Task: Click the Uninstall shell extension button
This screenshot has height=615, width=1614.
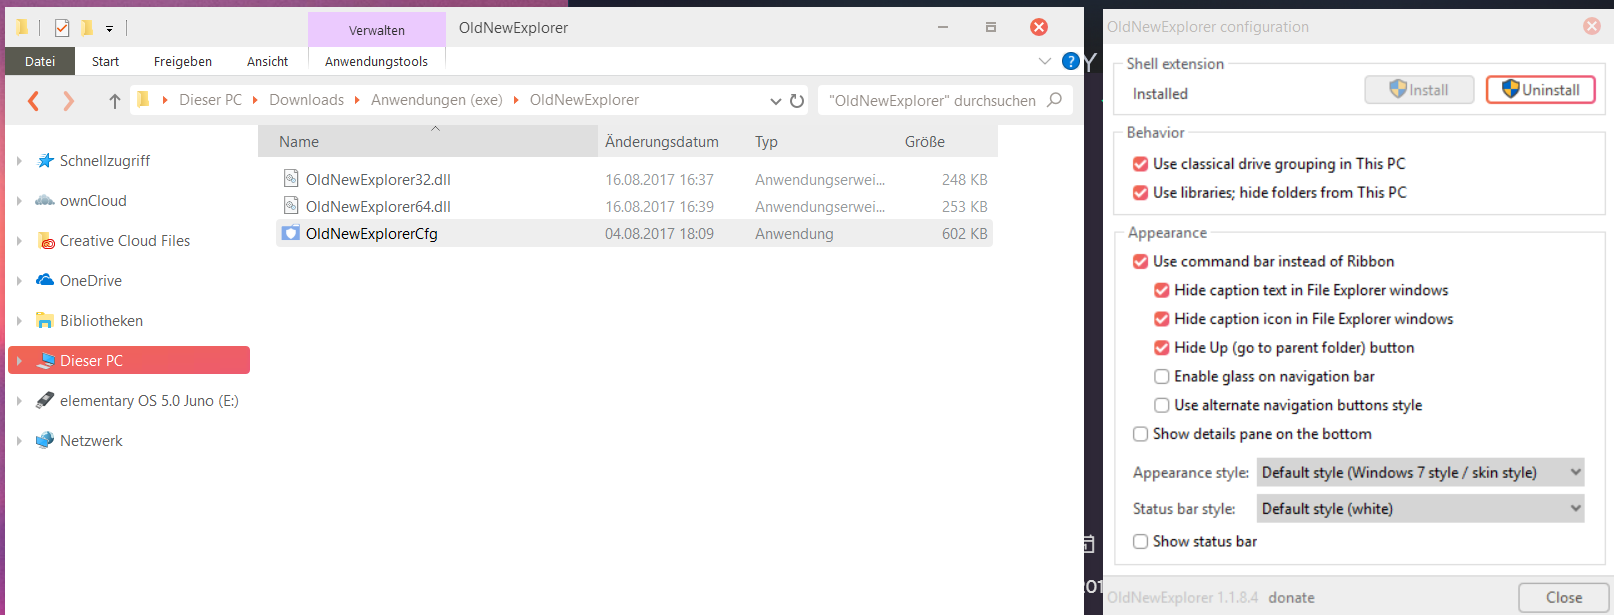Action: 1540,90
